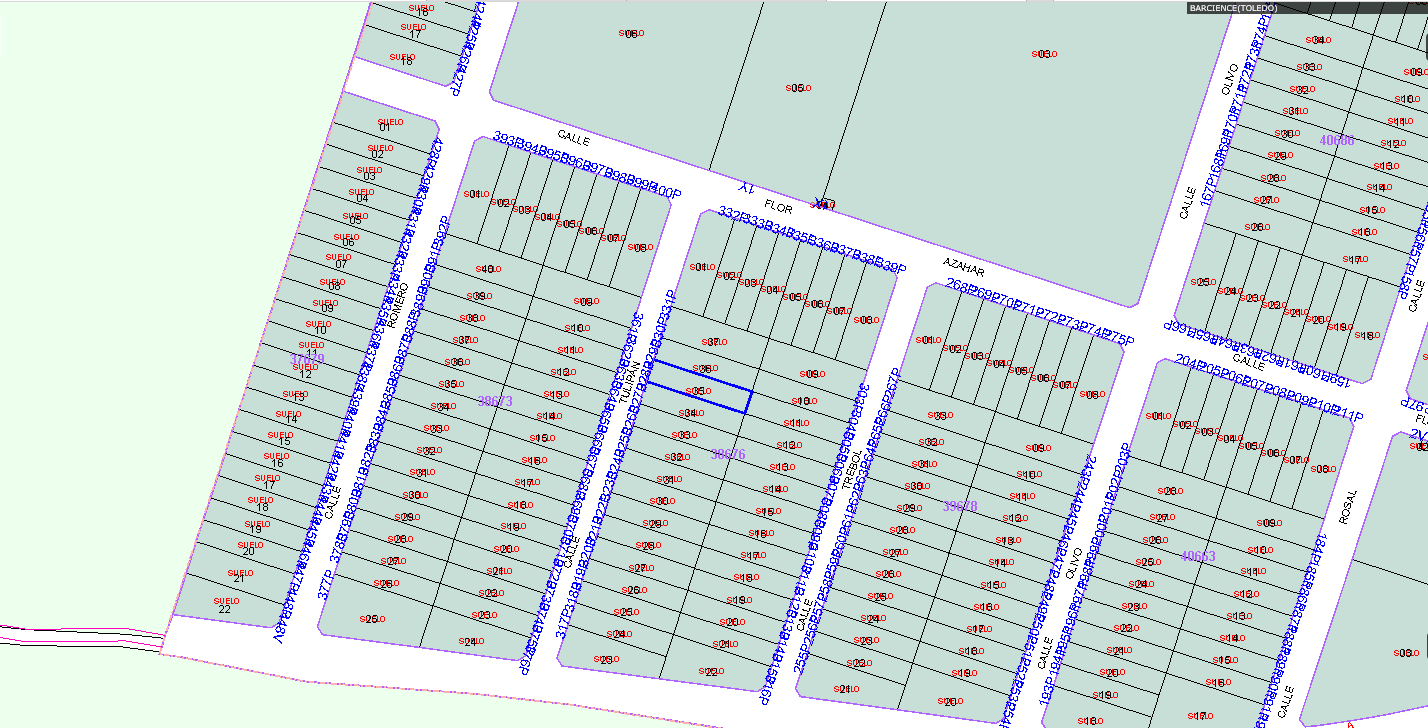The image size is (1428, 728).
Task: Select the blue 275P street number
Action: pyautogui.click(x=1118, y=339)
